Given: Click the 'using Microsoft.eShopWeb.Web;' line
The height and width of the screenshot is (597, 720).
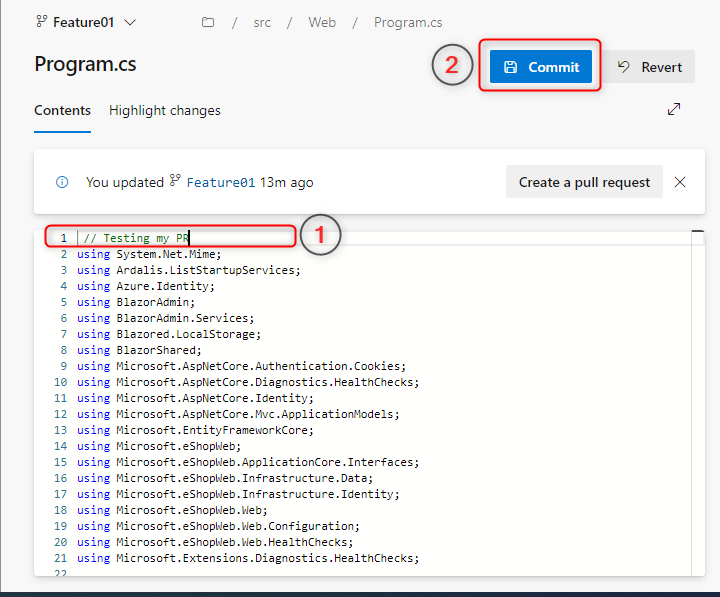Looking at the screenshot, I should [x=172, y=510].
